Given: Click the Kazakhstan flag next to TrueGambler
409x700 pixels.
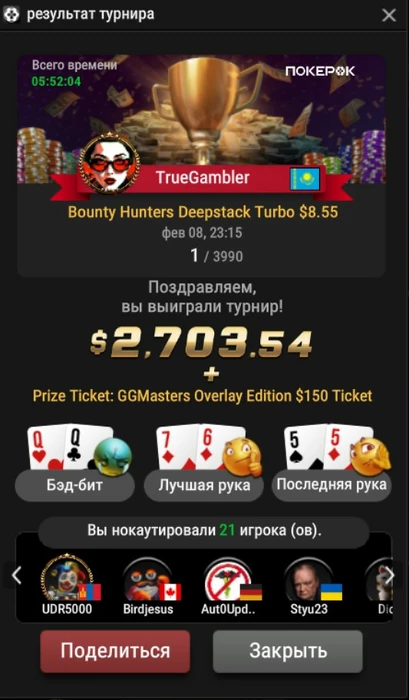Looking at the screenshot, I should [x=305, y=179].
